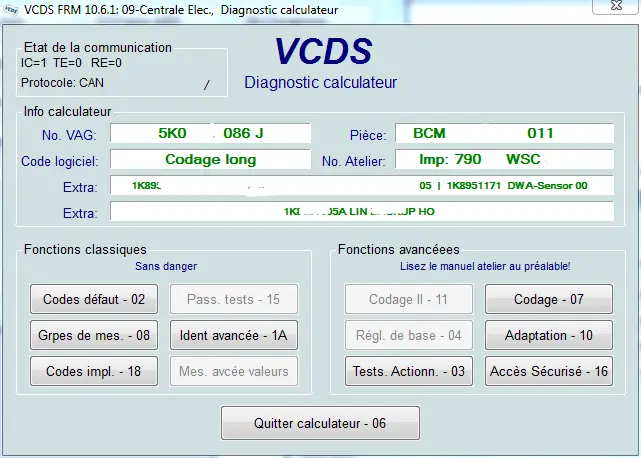641x458 pixels.
Task: Click the 'Fonctions classiques' group label
Action: click(x=85, y=249)
